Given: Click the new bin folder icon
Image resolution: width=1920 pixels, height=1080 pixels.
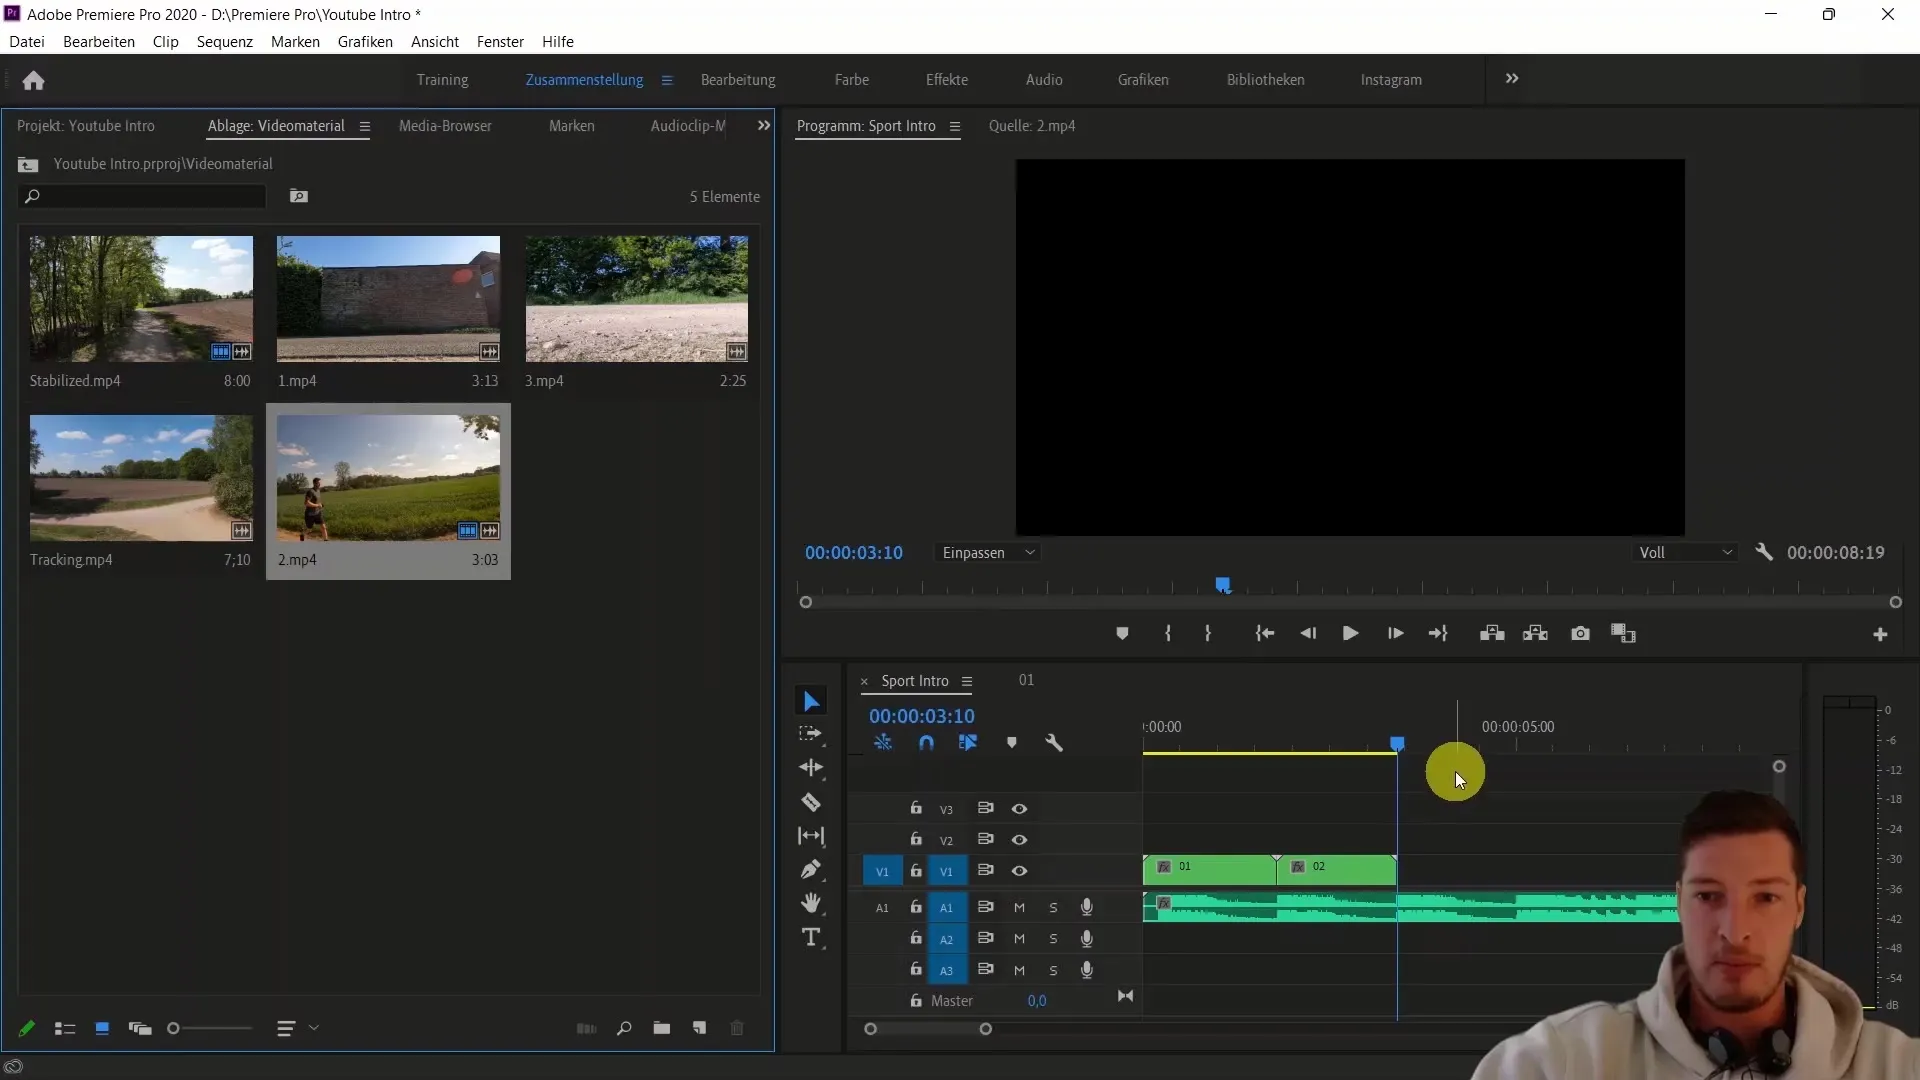Looking at the screenshot, I should pyautogui.click(x=661, y=1028).
